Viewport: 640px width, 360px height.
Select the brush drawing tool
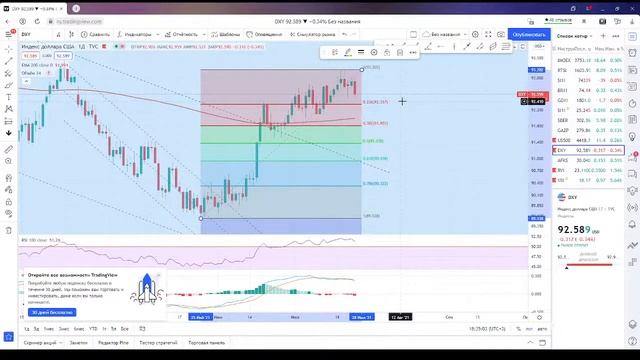click(9, 85)
